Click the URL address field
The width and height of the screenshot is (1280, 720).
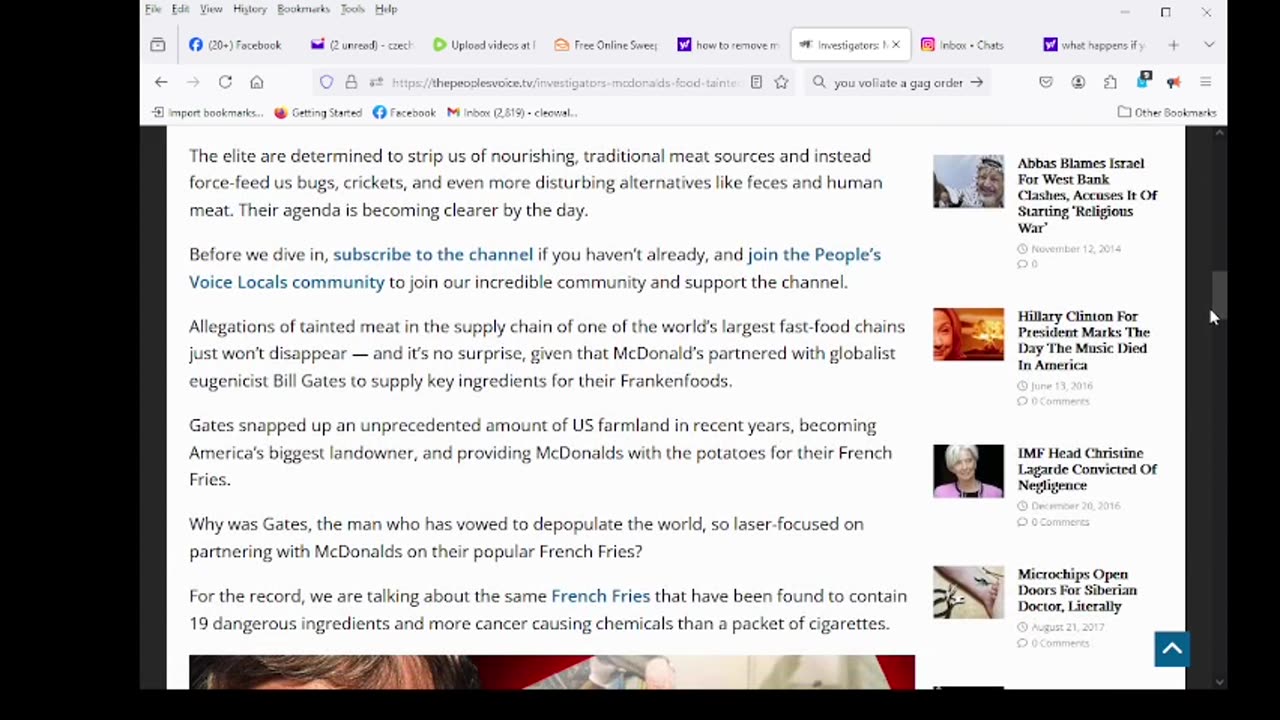(566, 83)
